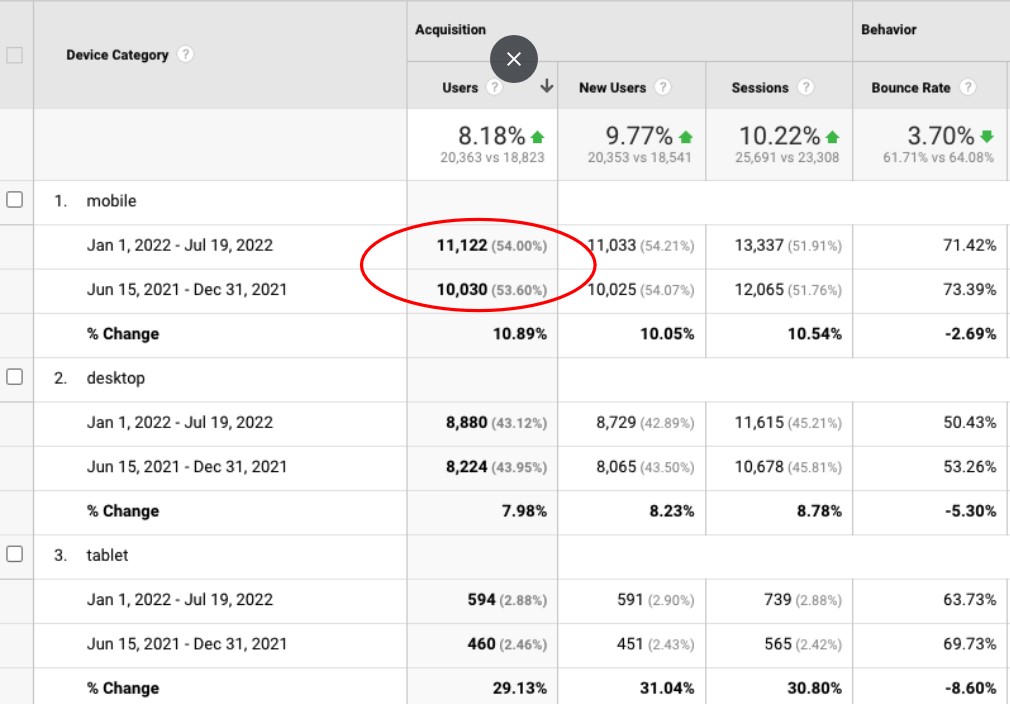
Task: Click the Acquisition section header
Action: point(451,30)
